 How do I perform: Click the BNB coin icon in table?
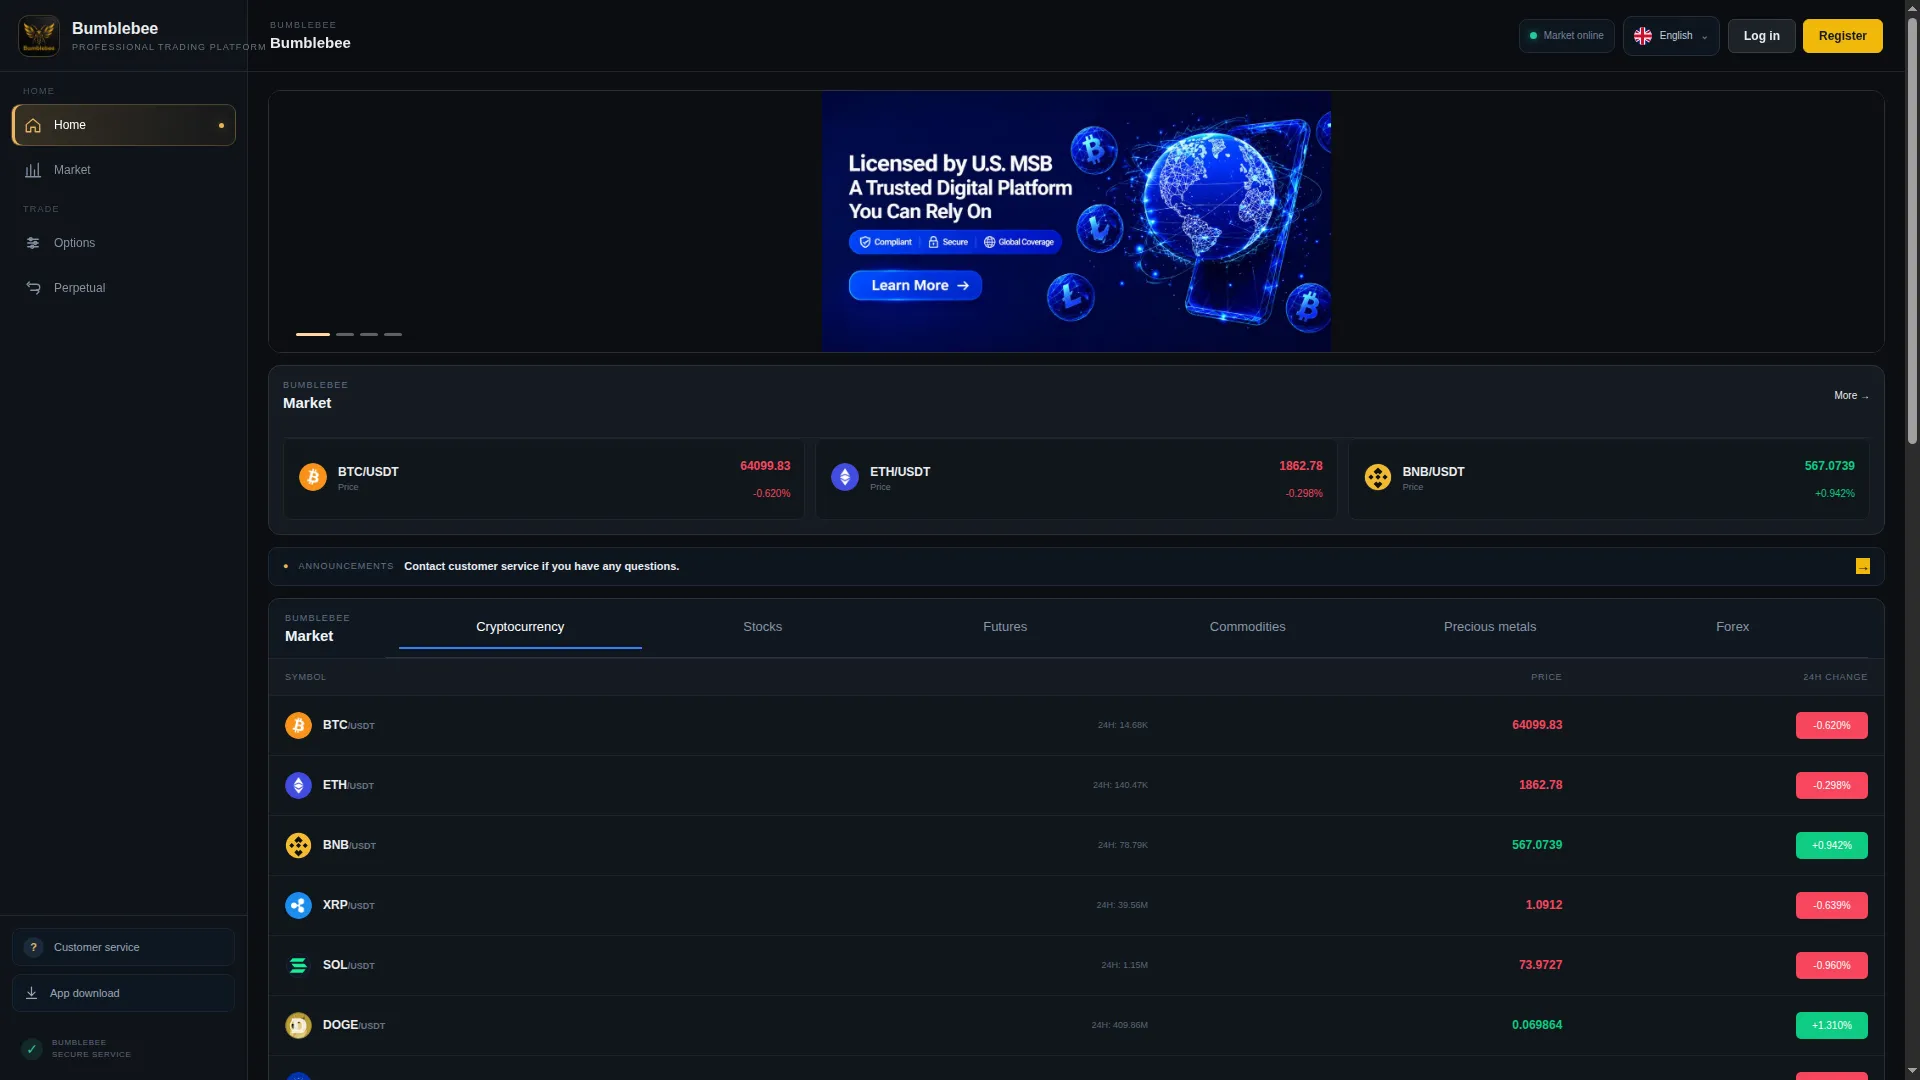[x=298, y=845]
